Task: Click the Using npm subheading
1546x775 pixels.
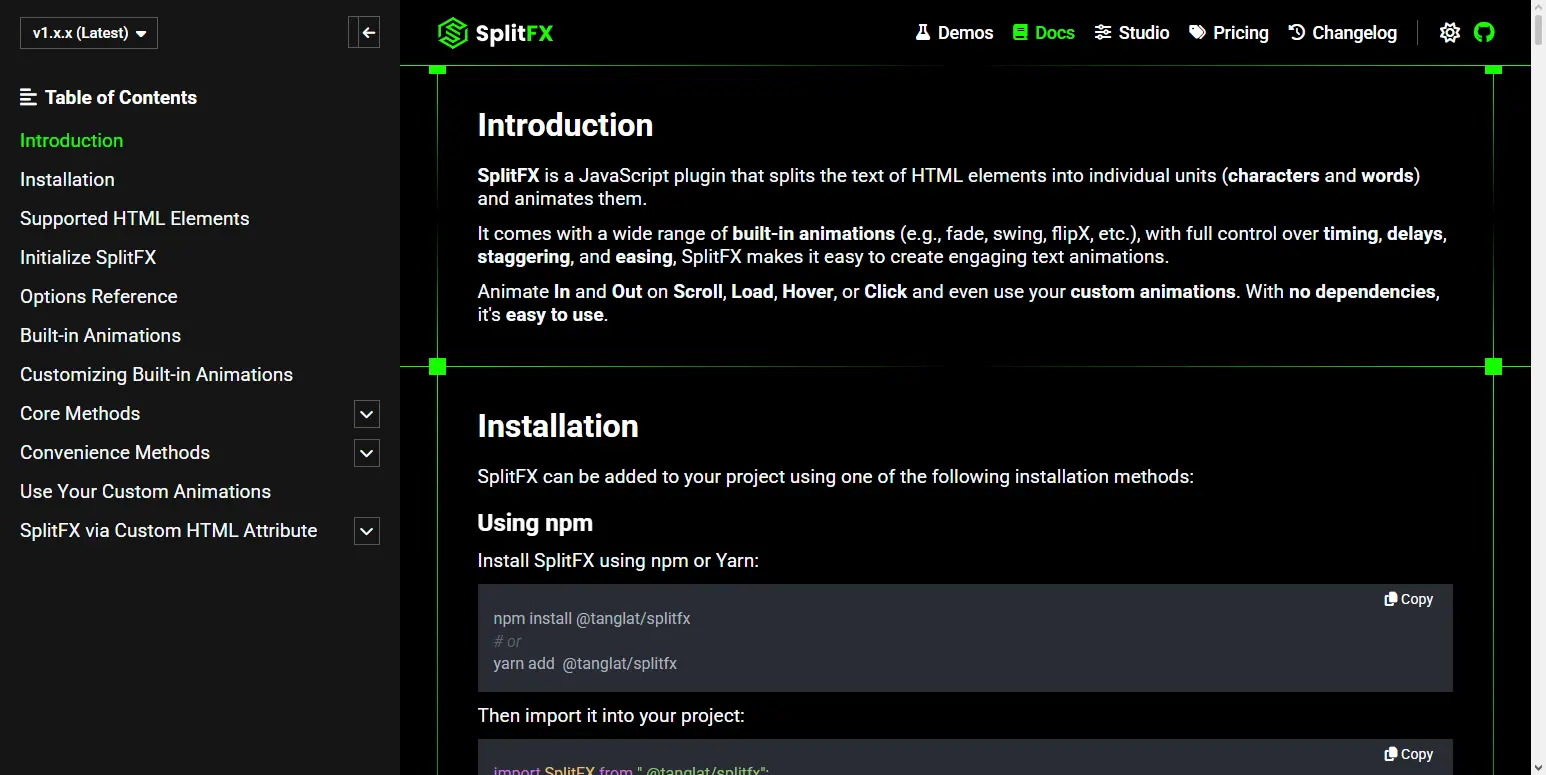Action: pos(535,523)
